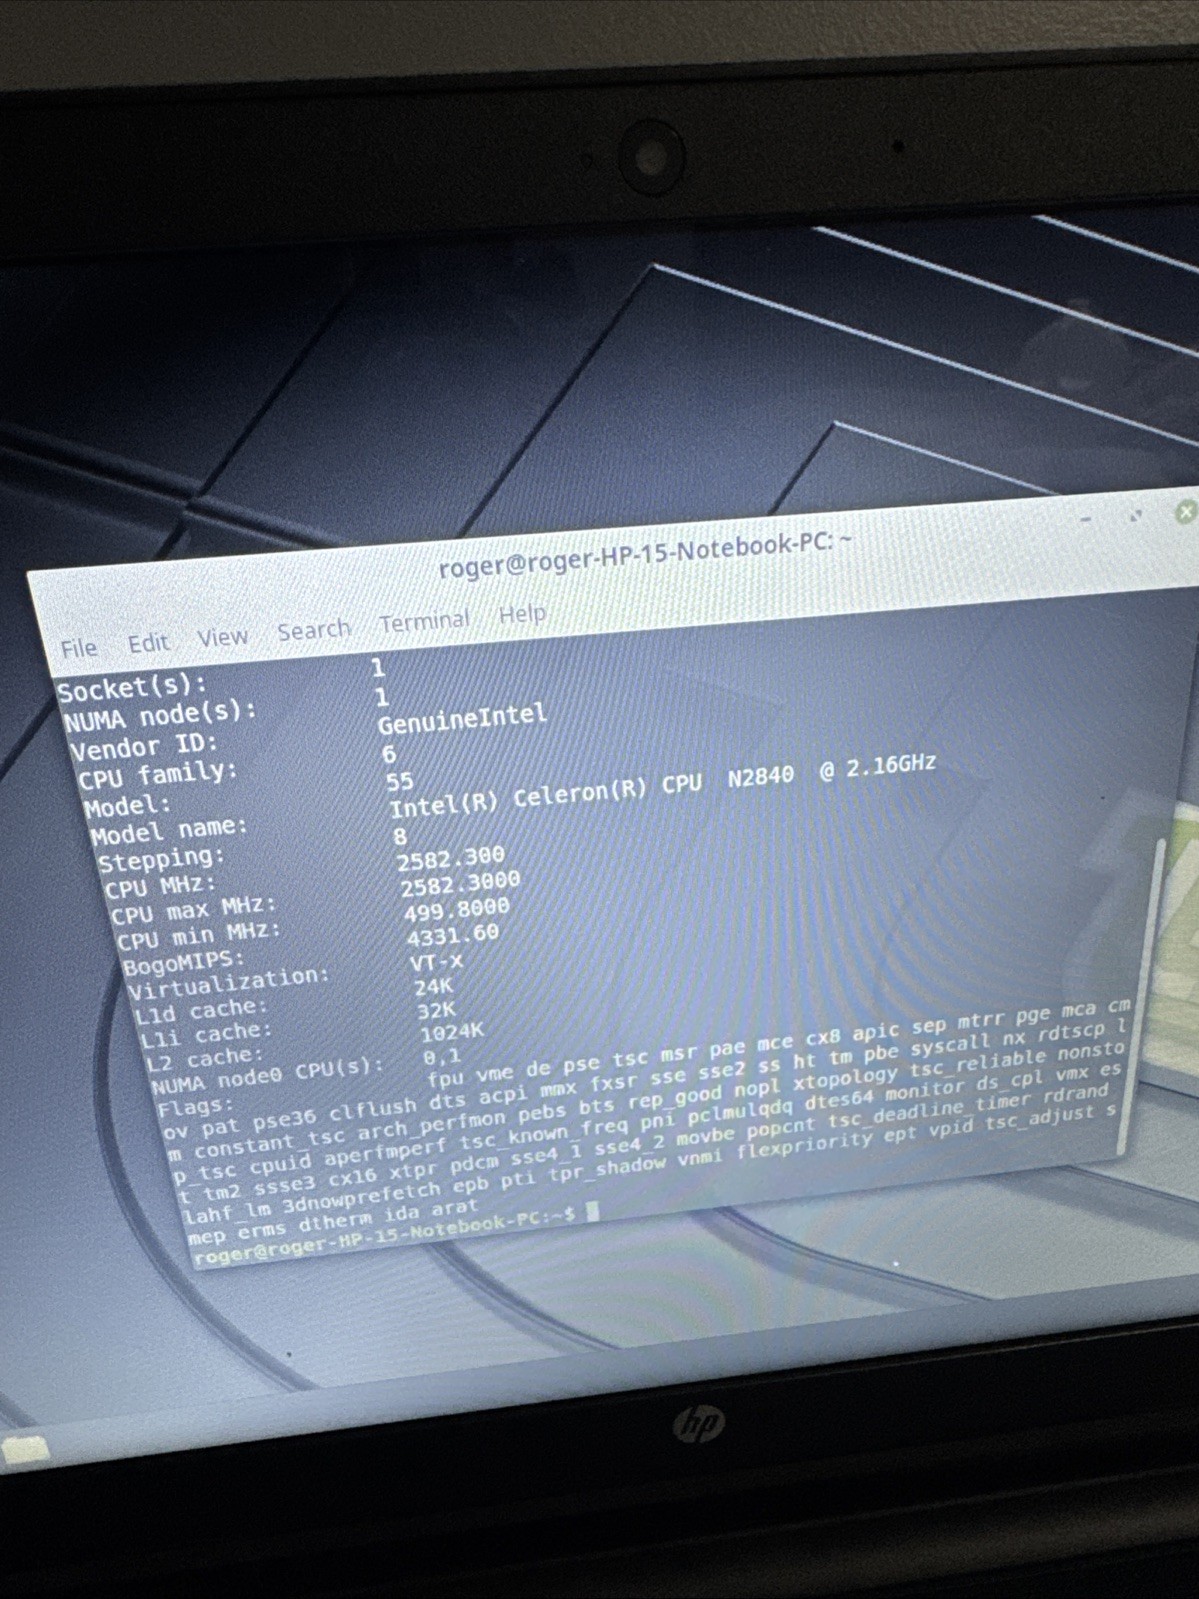
Task: Click the "4331.60" value
Action: click(x=452, y=935)
